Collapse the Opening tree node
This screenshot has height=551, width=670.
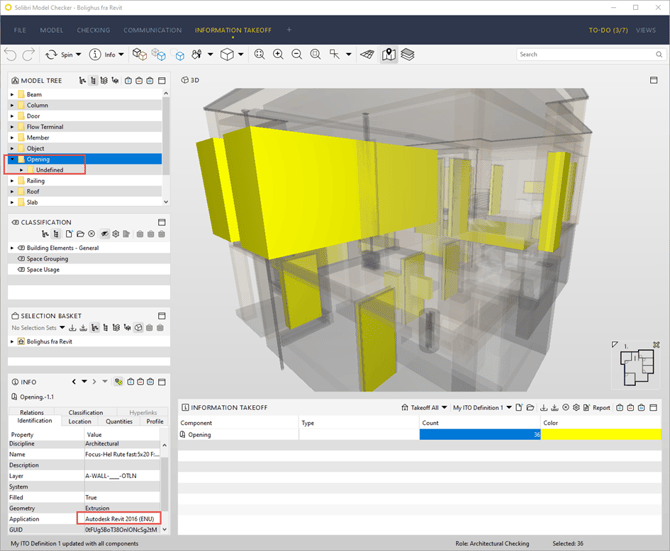pos(12,159)
